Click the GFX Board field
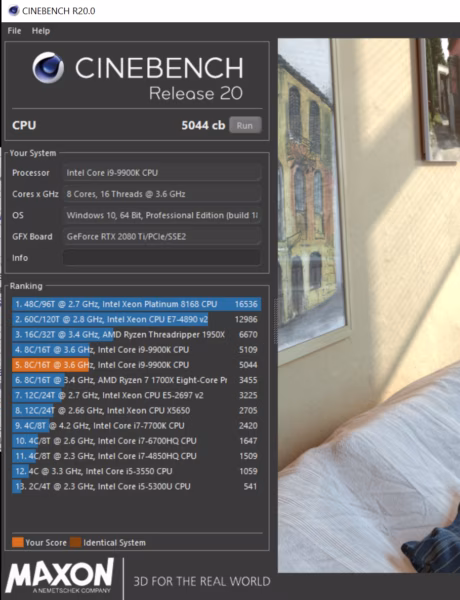The height and width of the screenshot is (600, 460). pyautogui.click(x=162, y=236)
